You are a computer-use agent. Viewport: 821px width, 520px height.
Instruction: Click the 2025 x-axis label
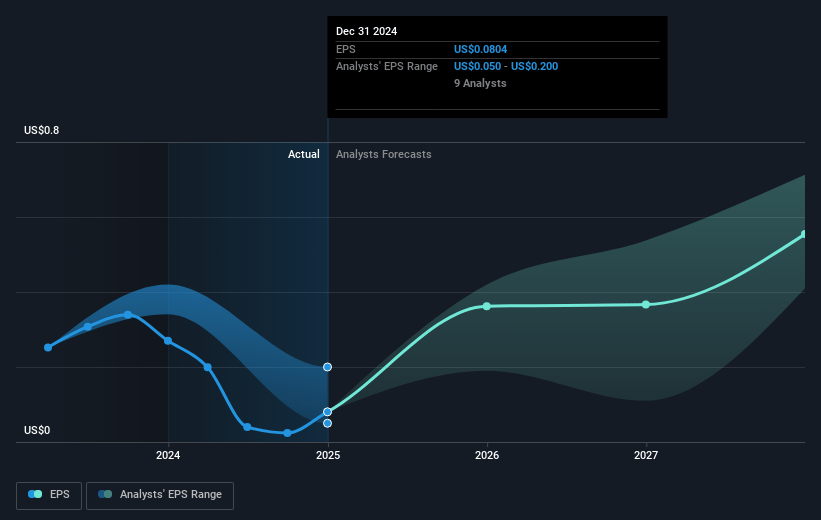pyautogui.click(x=328, y=455)
